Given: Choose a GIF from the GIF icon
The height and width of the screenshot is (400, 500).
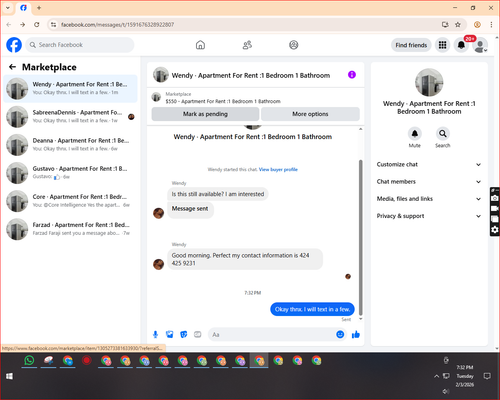Looking at the screenshot, I should 198,334.
